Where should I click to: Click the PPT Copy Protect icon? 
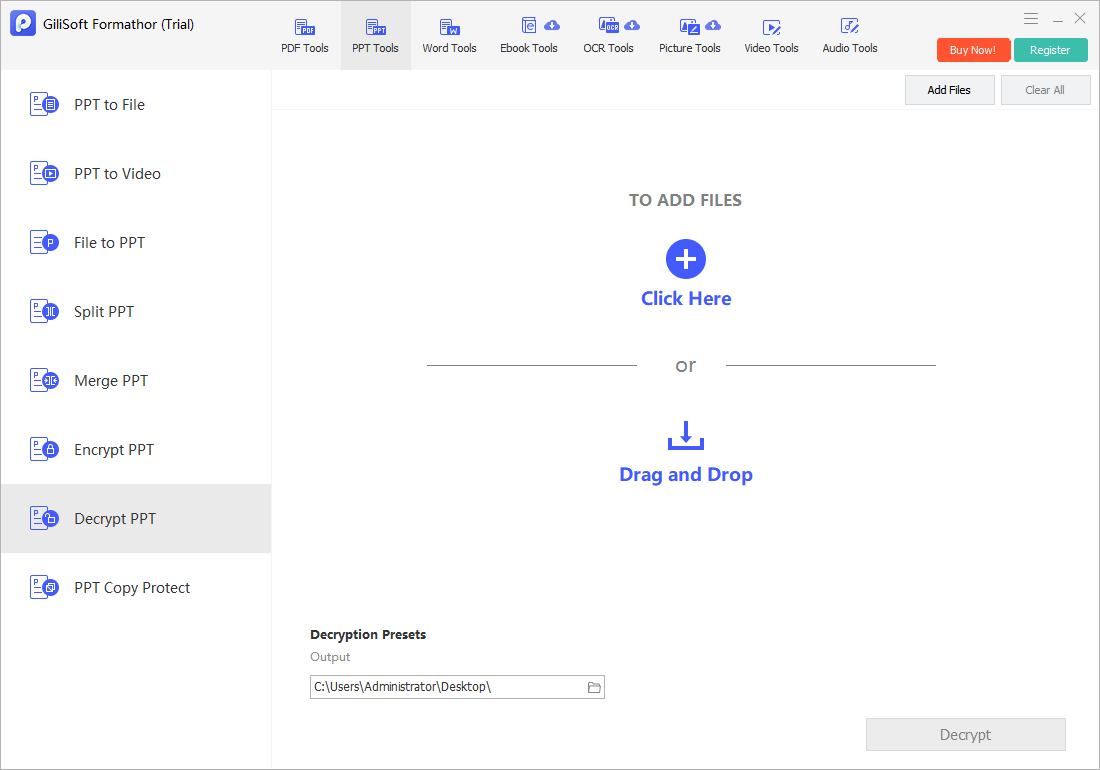tap(44, 588)
